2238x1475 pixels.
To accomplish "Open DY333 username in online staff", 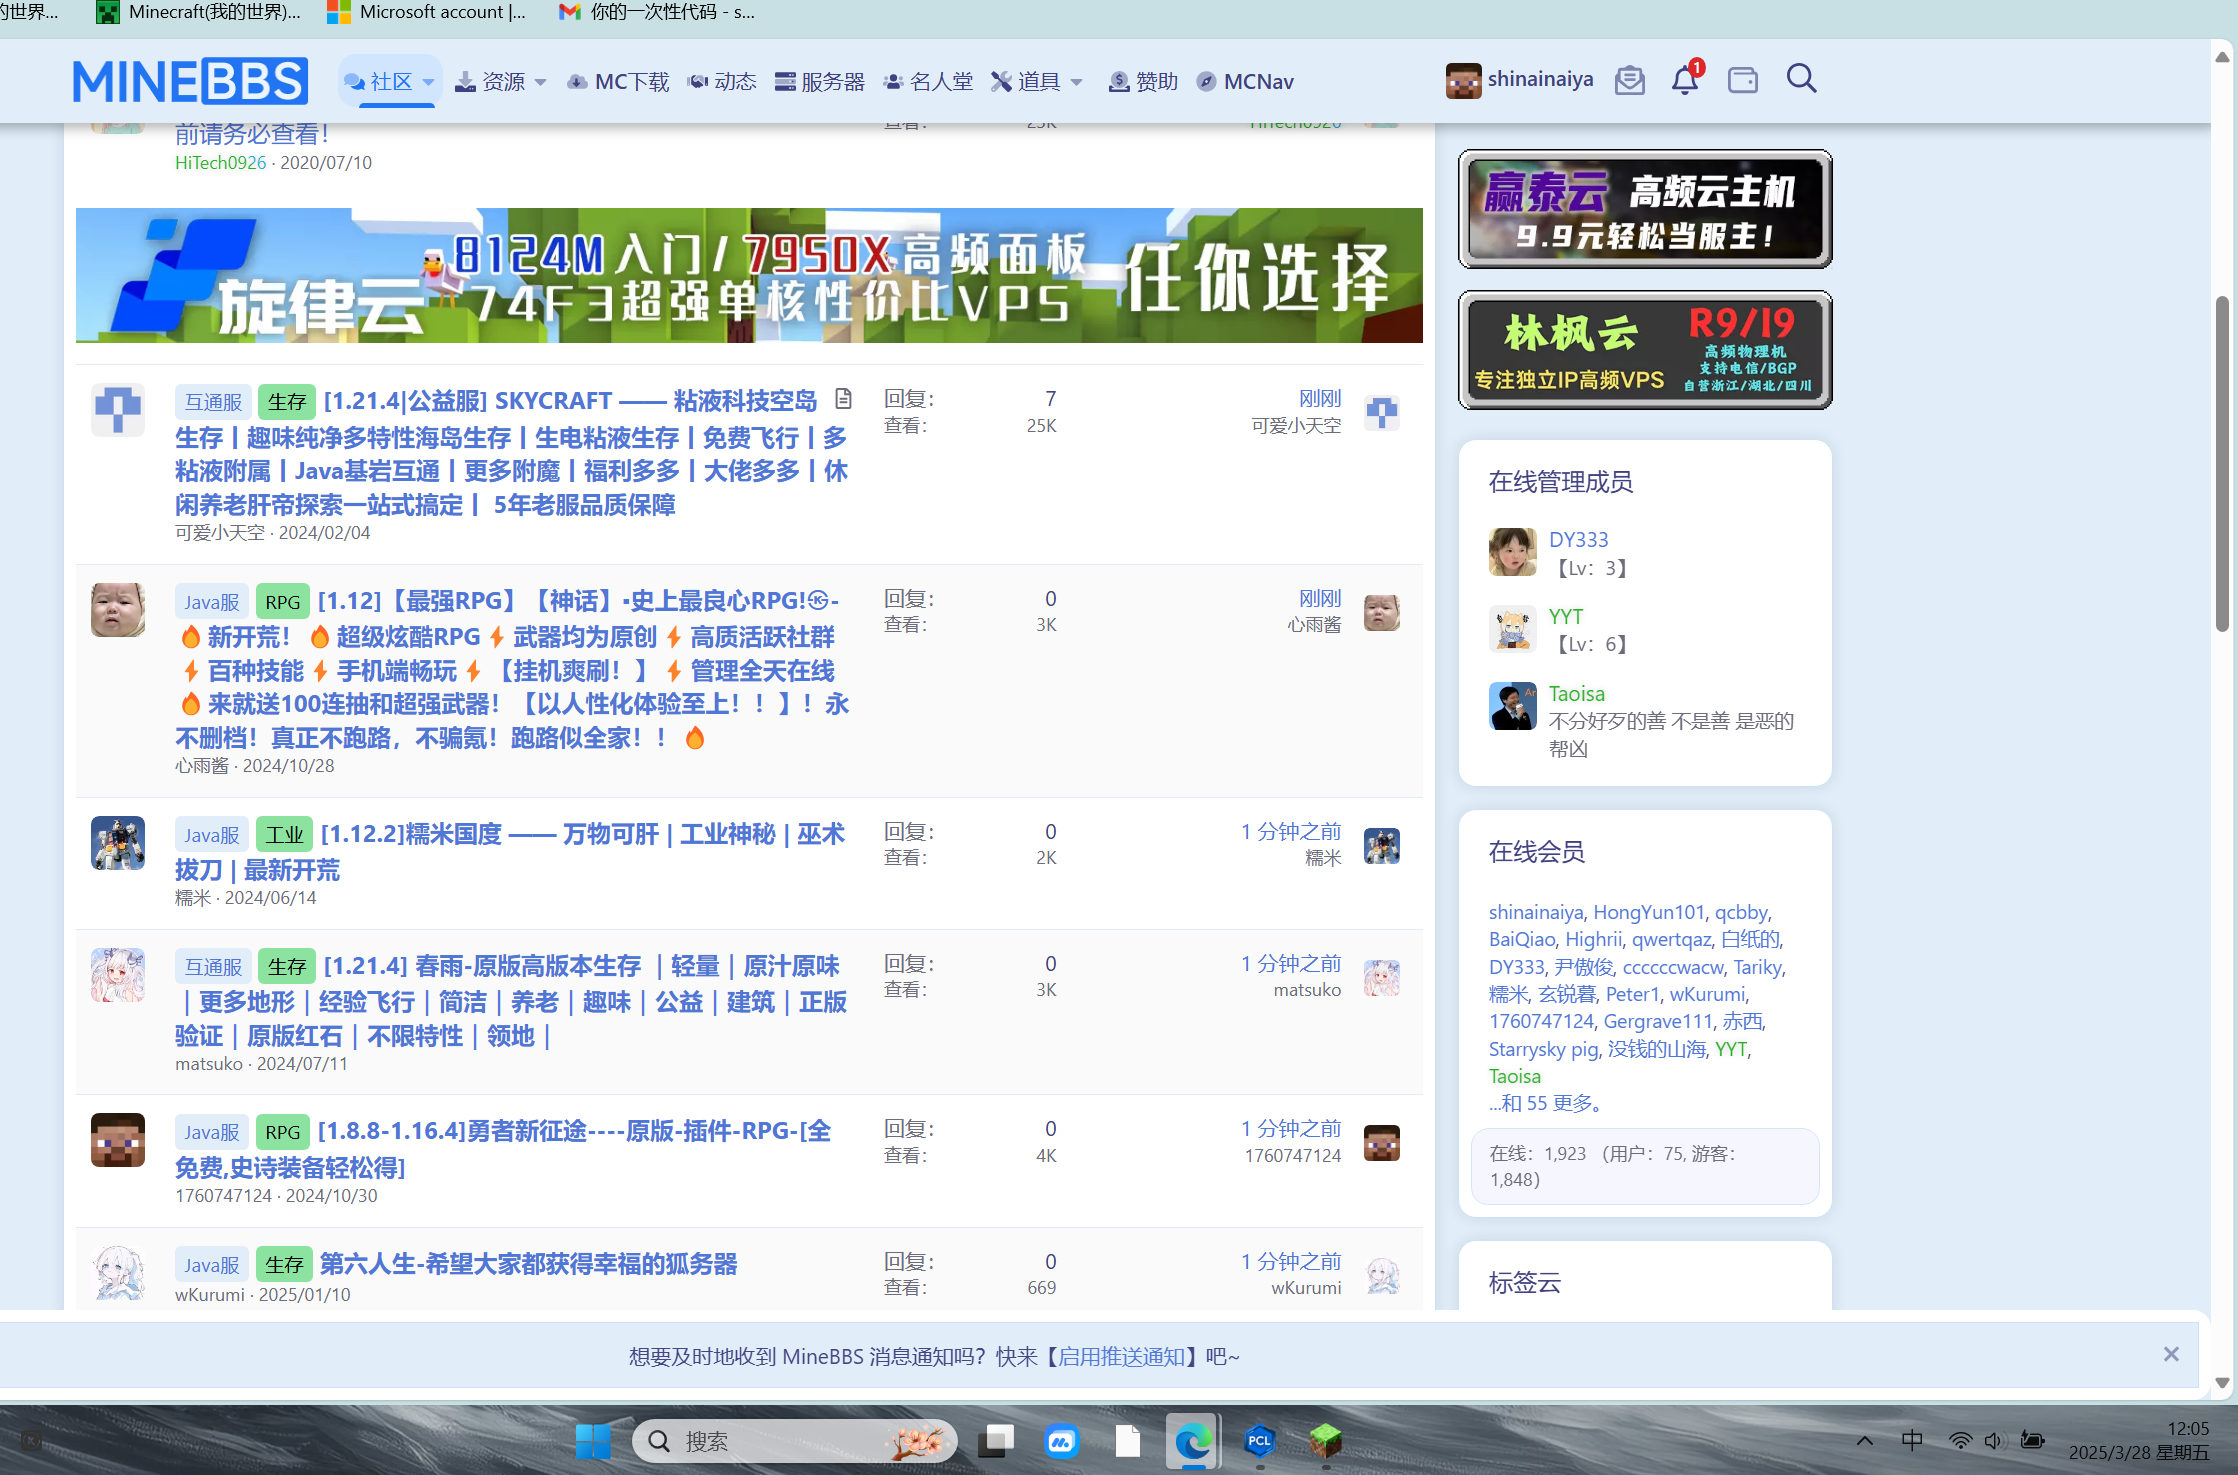I will pos(1578,539).
